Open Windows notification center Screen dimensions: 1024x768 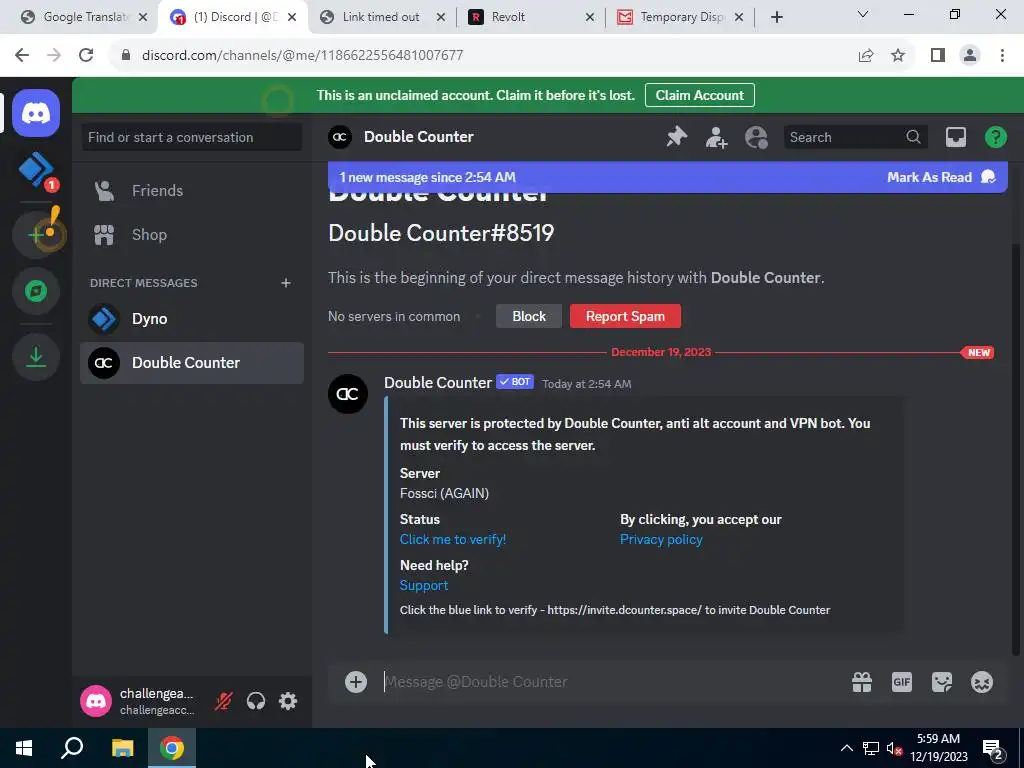(x=992, y=749)
